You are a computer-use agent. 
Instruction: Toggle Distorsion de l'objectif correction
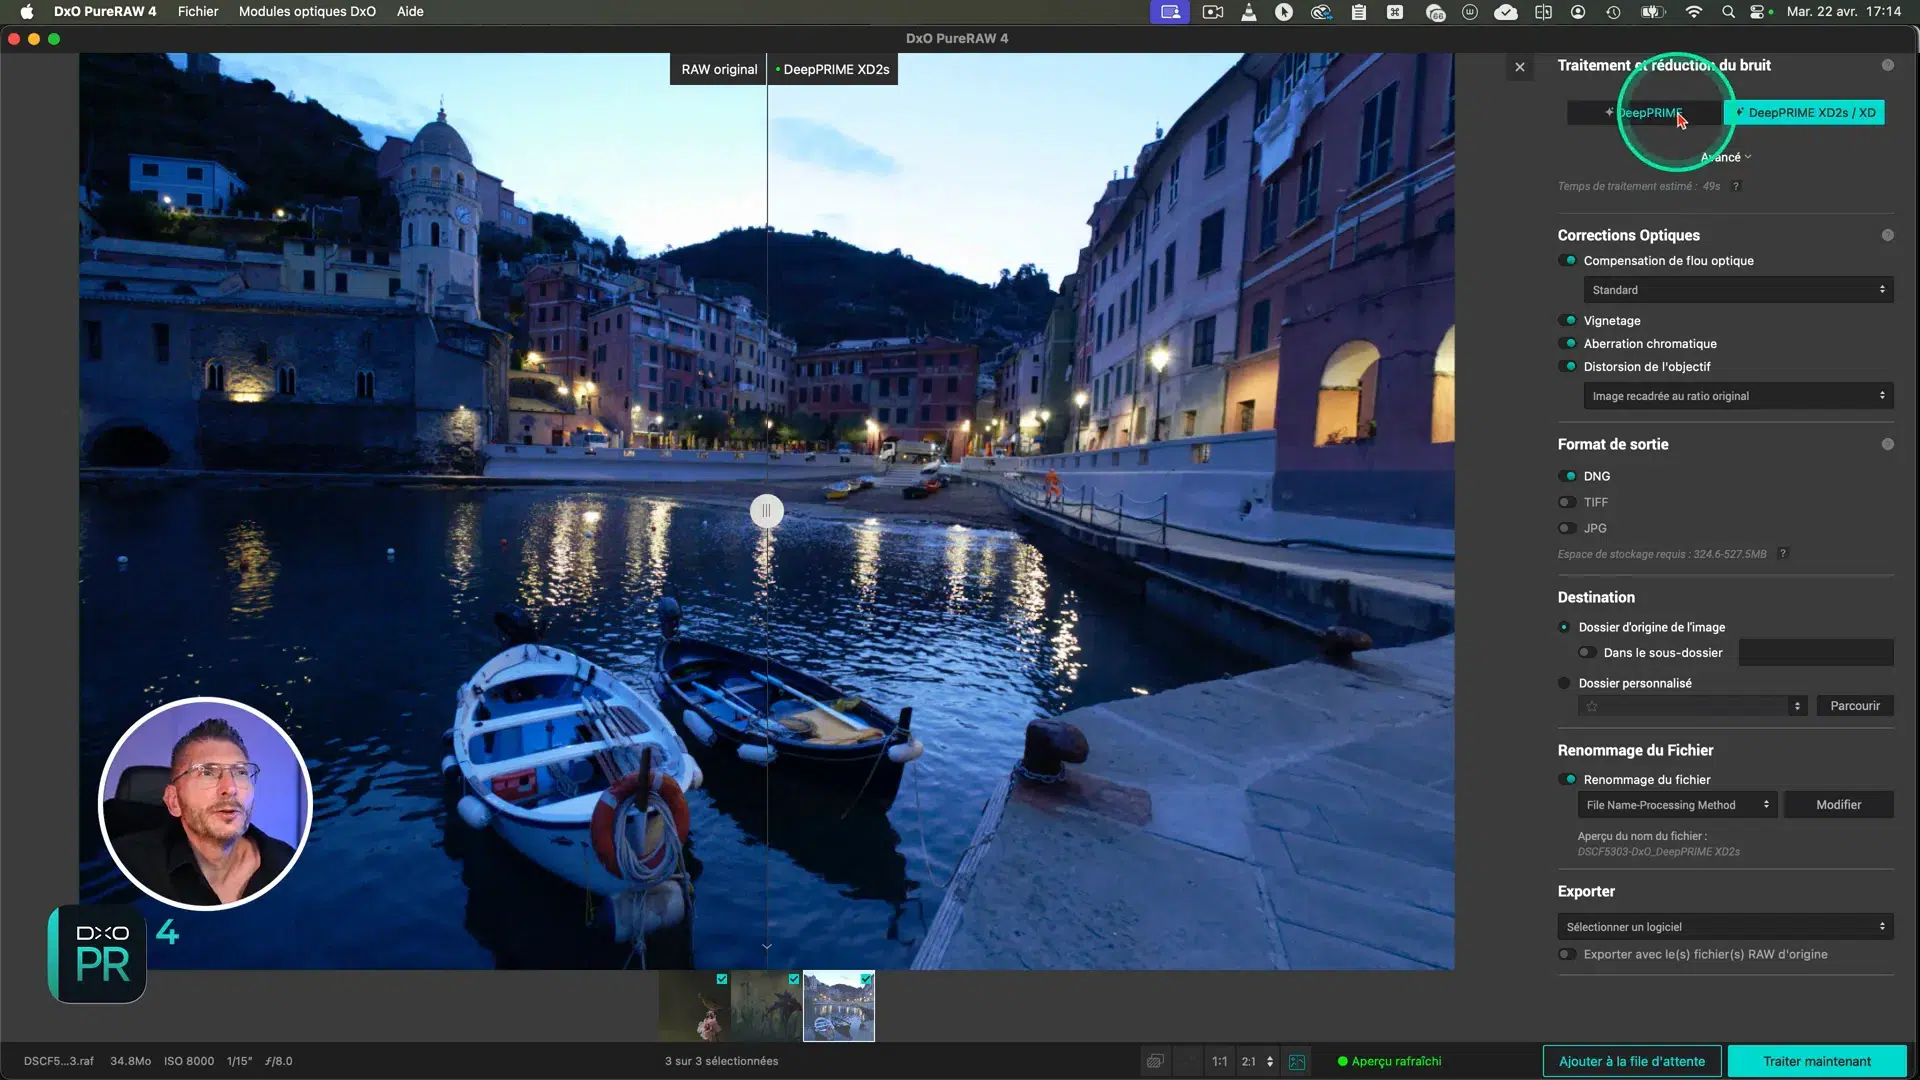coord(1567,366)
